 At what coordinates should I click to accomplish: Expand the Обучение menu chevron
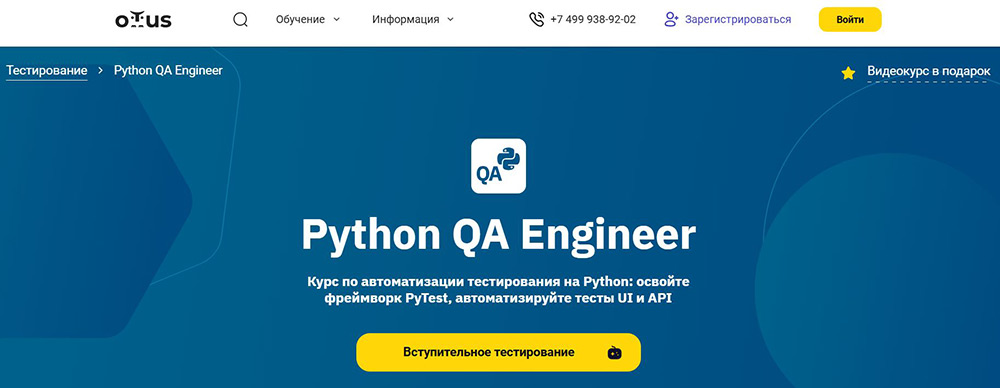[x=337, y=20]
